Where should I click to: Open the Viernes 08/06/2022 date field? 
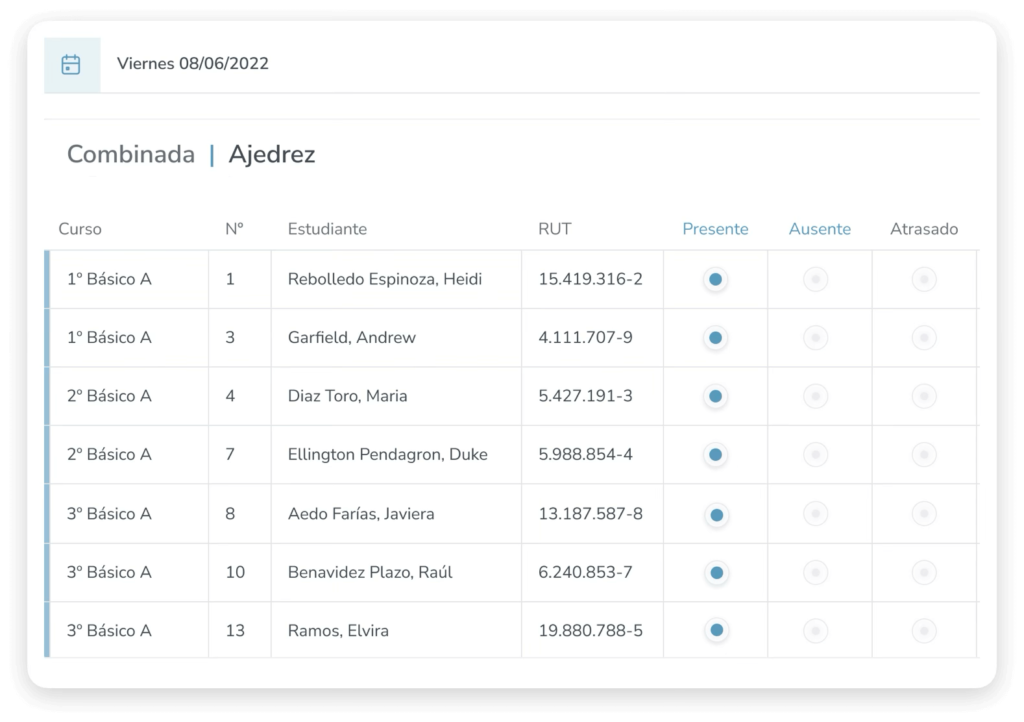point(193,64)
